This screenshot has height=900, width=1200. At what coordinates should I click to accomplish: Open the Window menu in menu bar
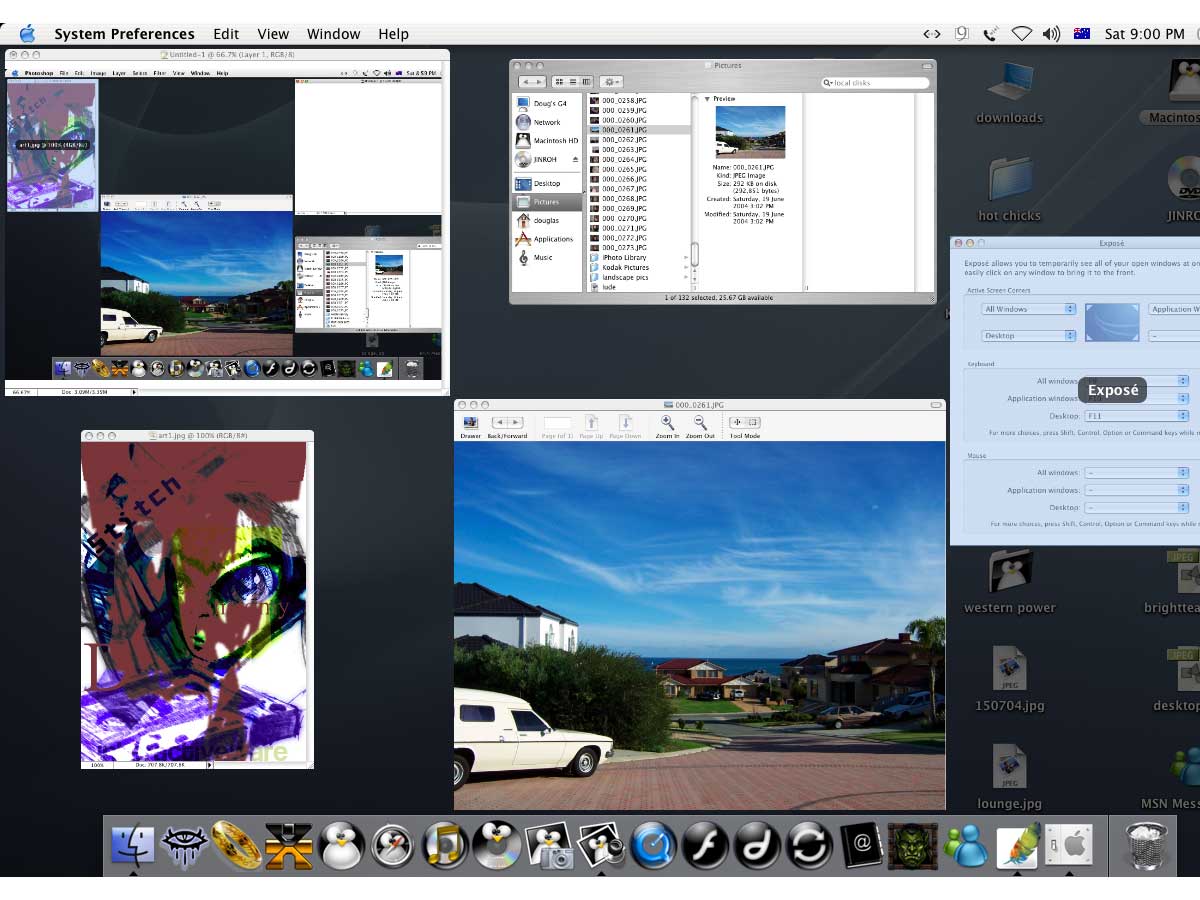click(333, 34)
